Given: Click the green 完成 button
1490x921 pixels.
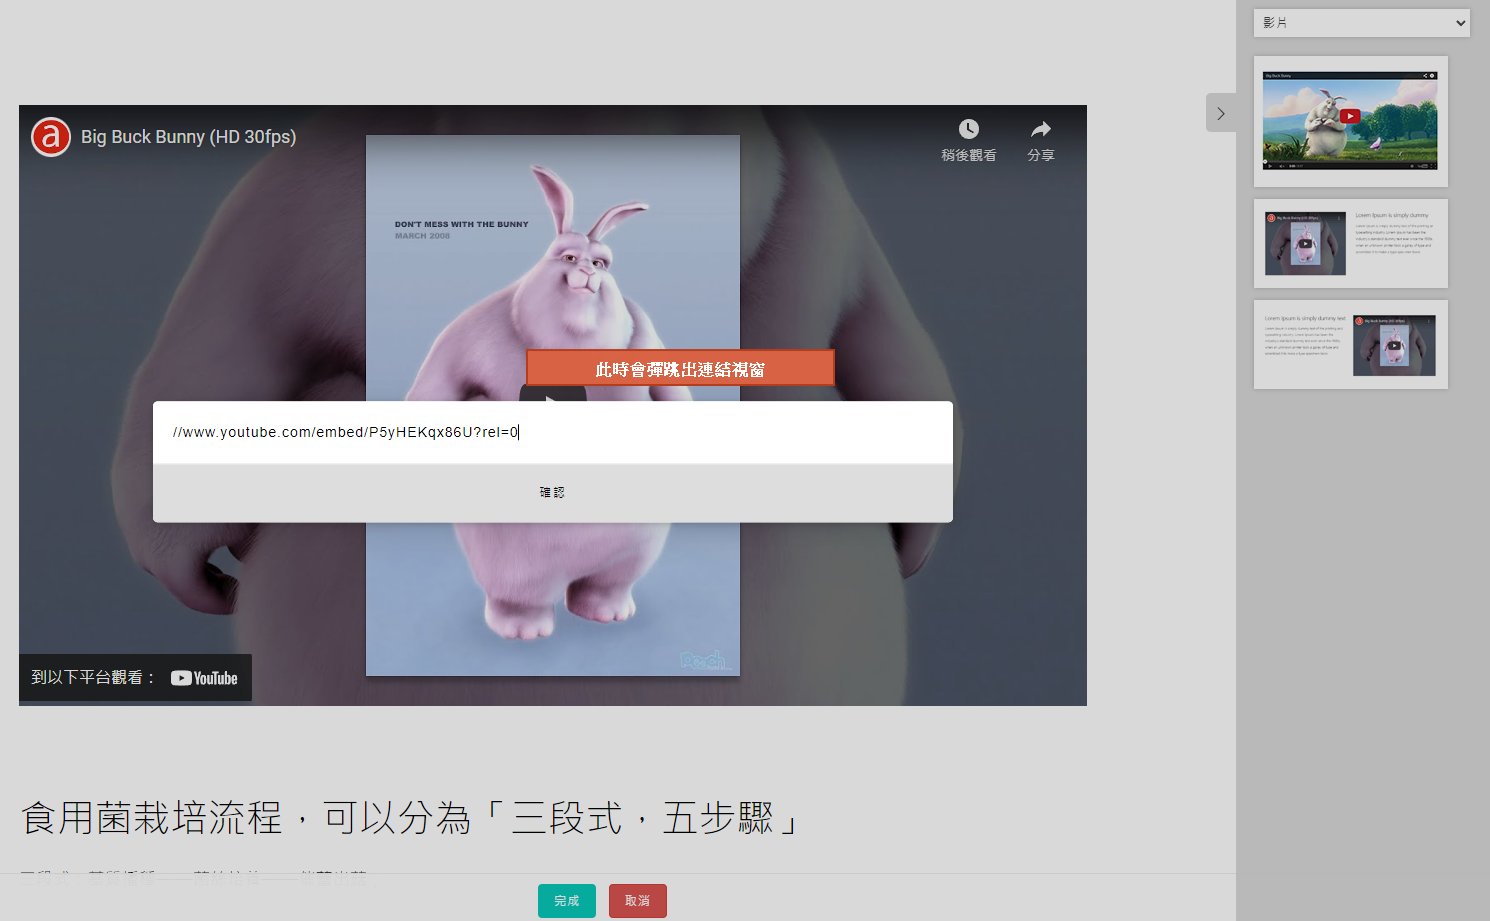Looking at the screenshot, I should 566,901.
